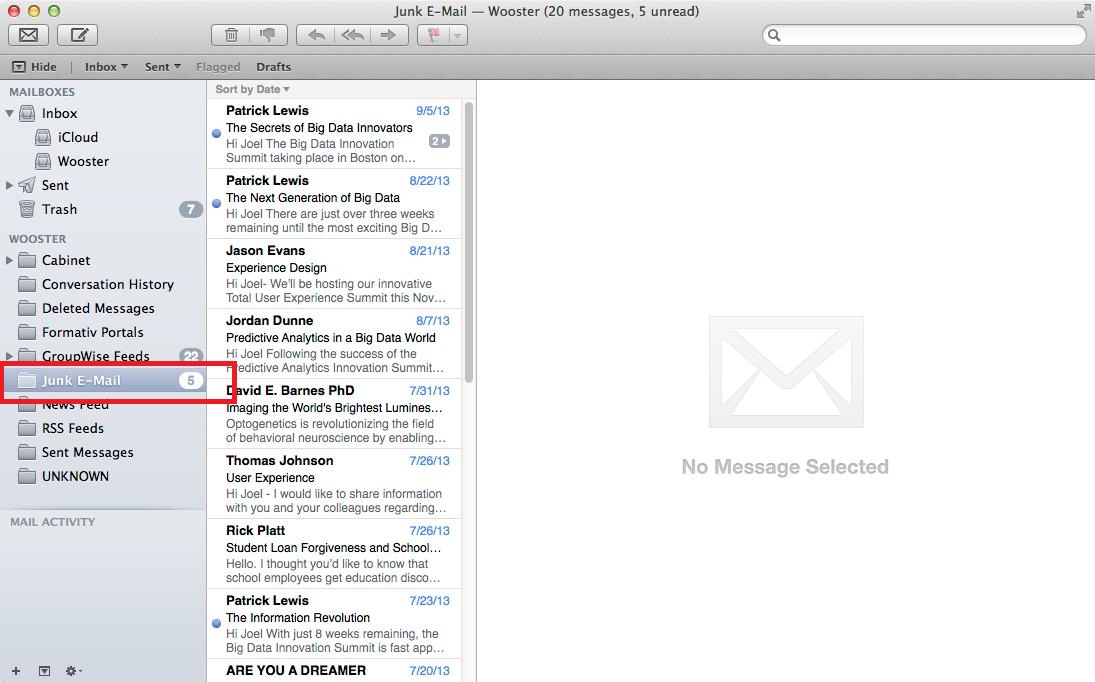Select the iCloud inbox
This screenshot has width=1095, height=682.
103,138
